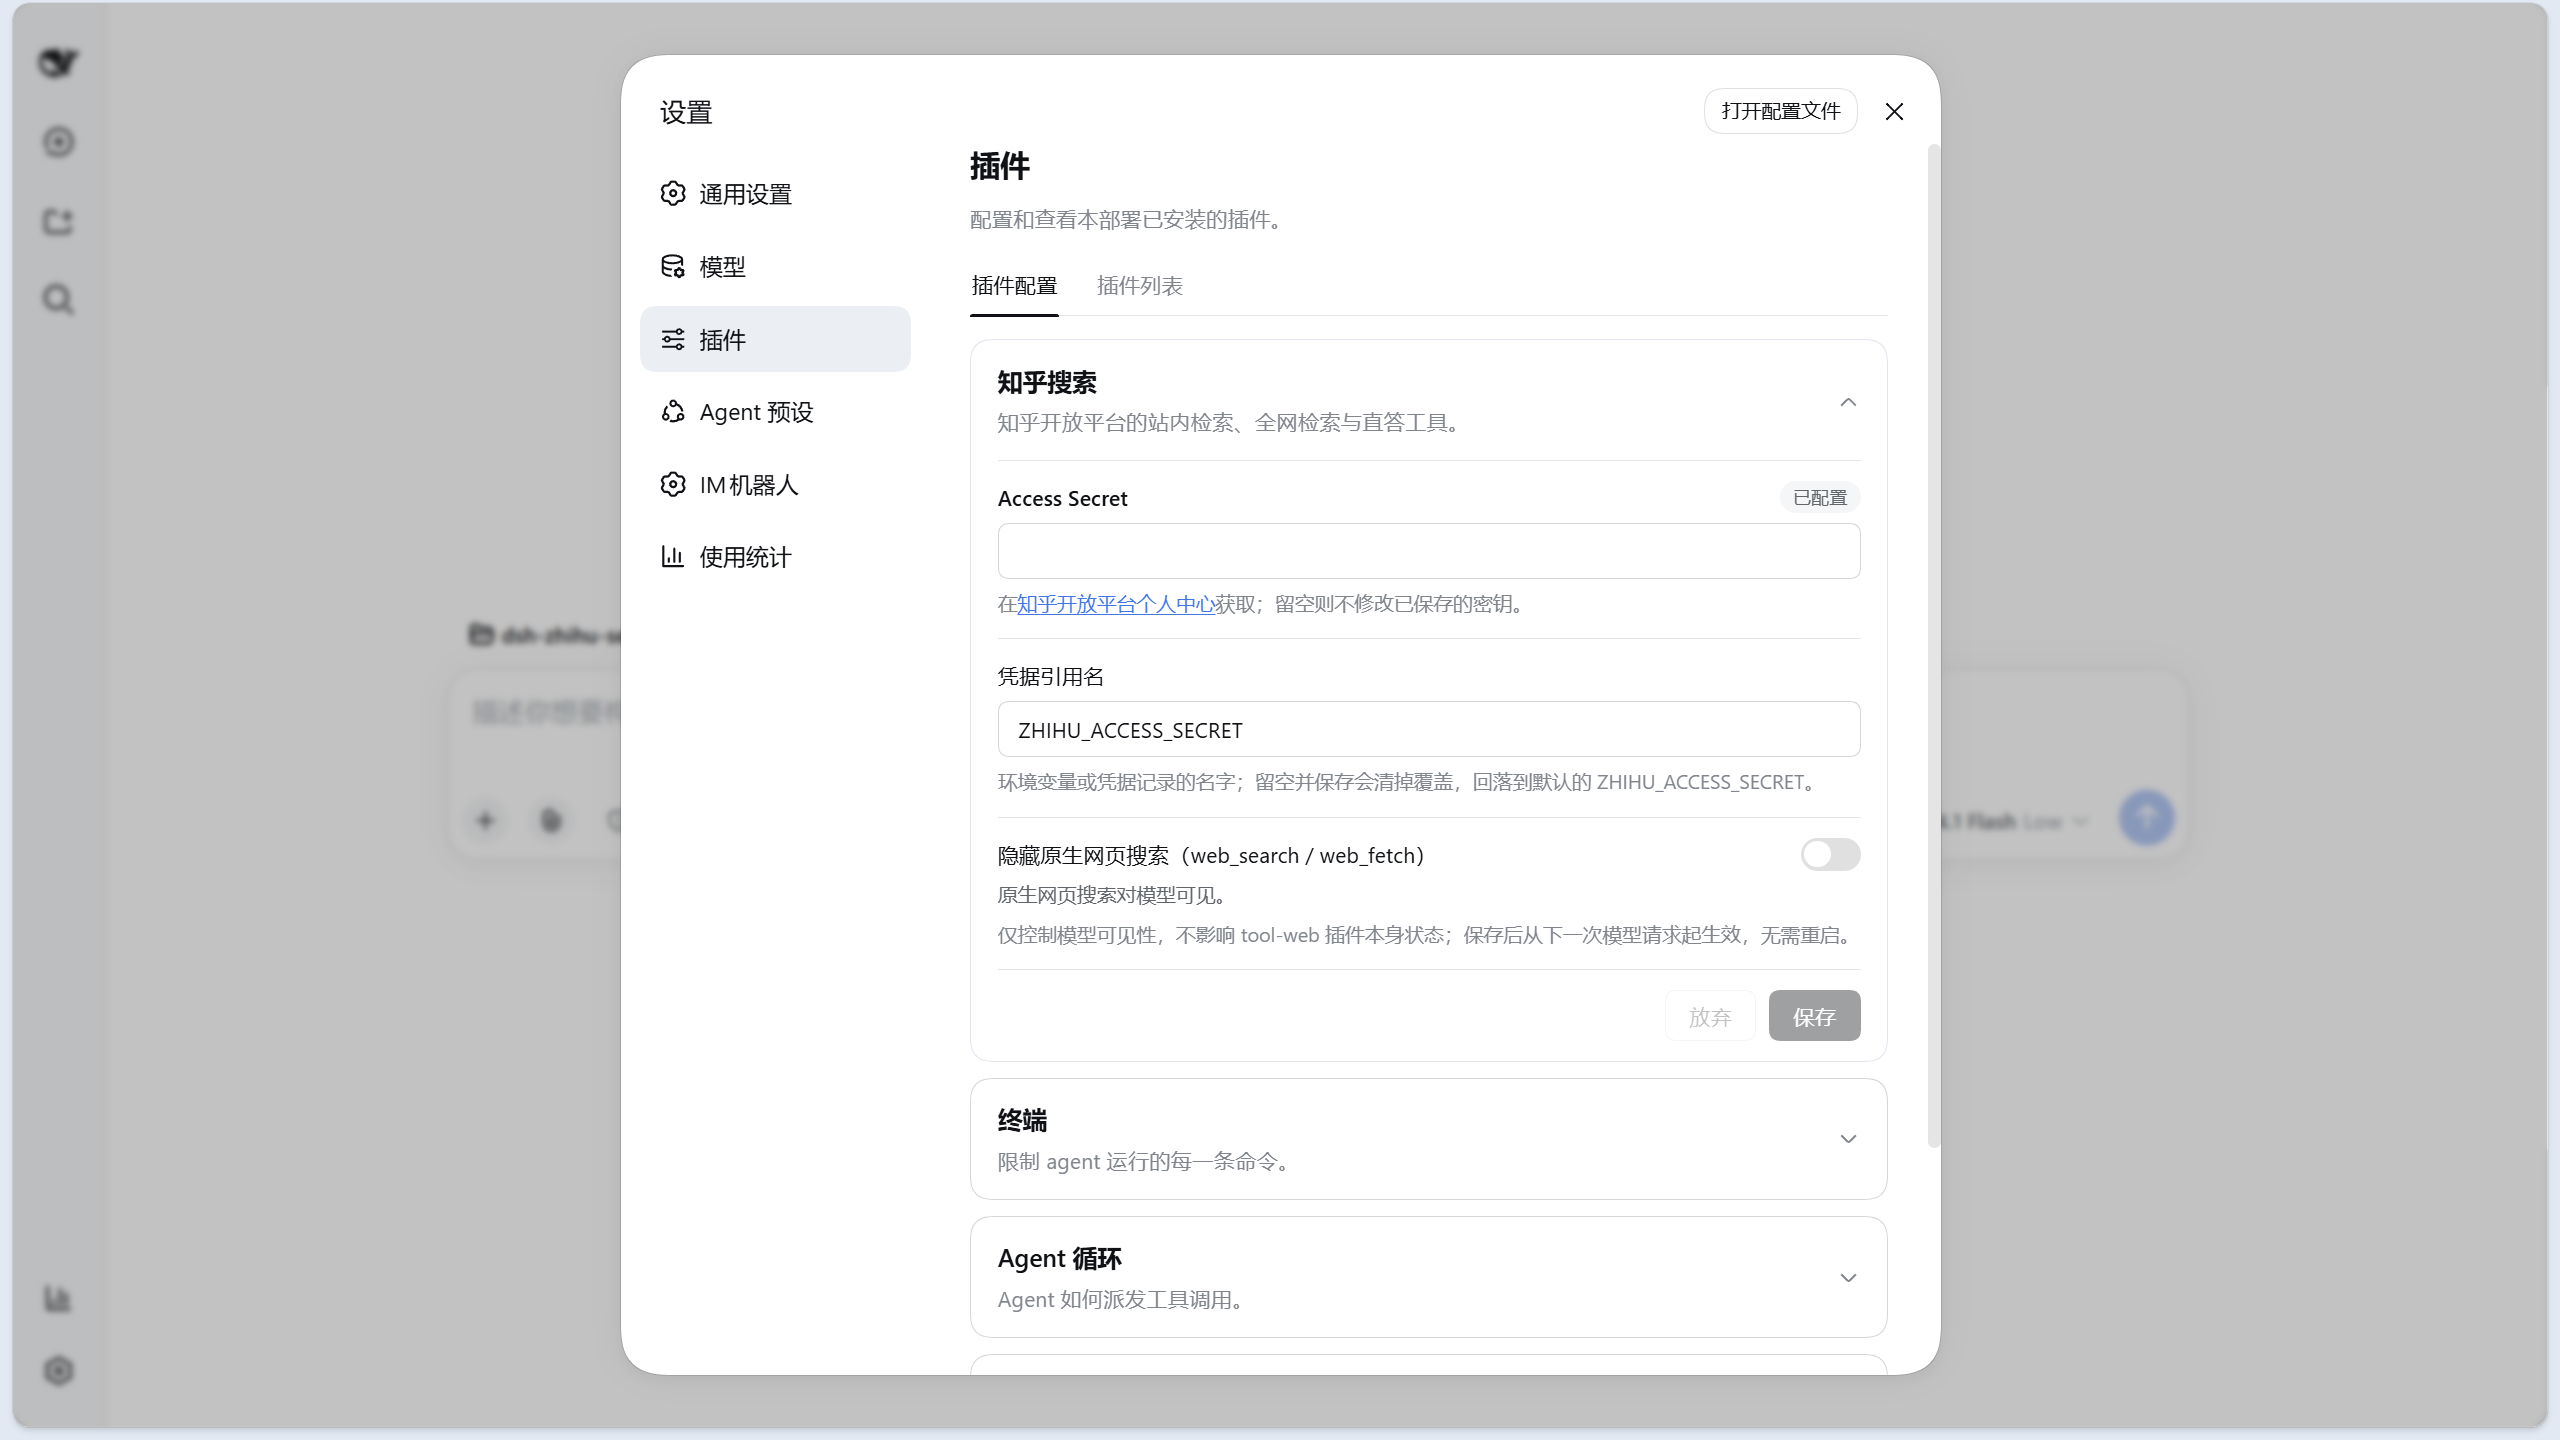Open model dropdown in the background chat box
The width and height of the screenshot is (2560, 1440).
[2015, 821]
